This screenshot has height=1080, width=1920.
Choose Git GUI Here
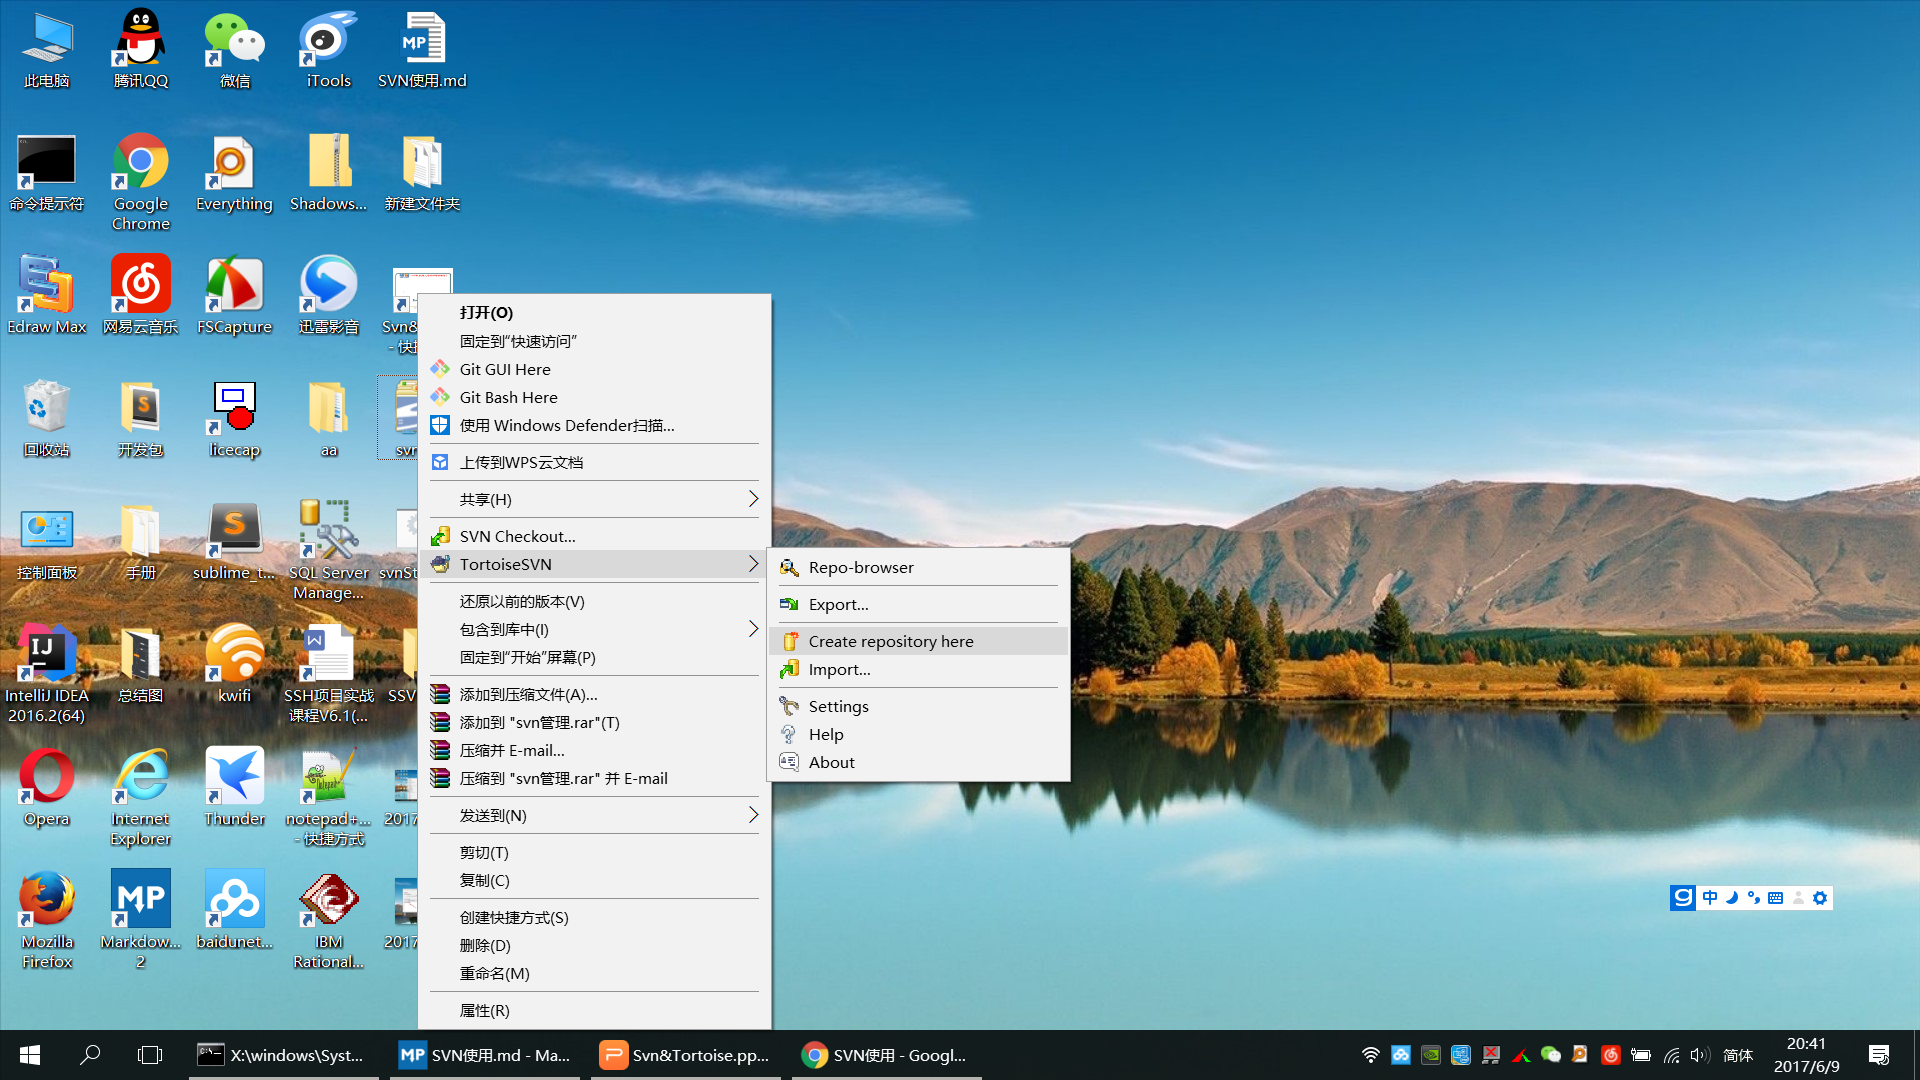point(594,369)
